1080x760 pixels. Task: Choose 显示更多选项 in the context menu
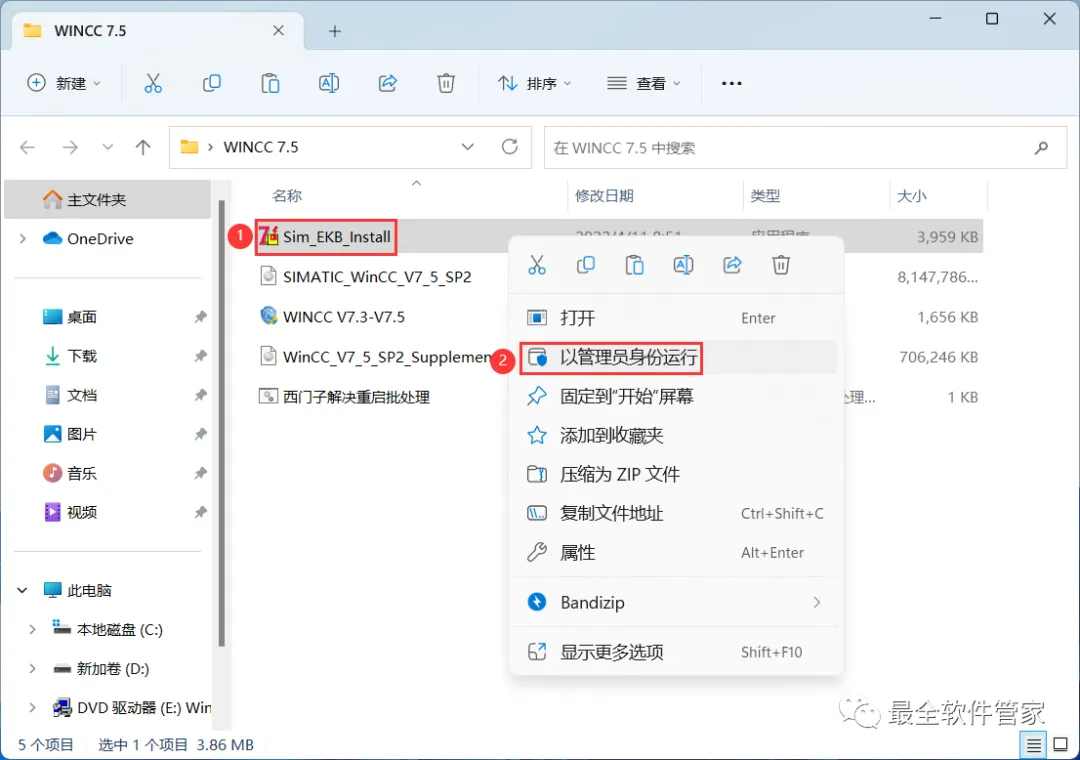676,652
